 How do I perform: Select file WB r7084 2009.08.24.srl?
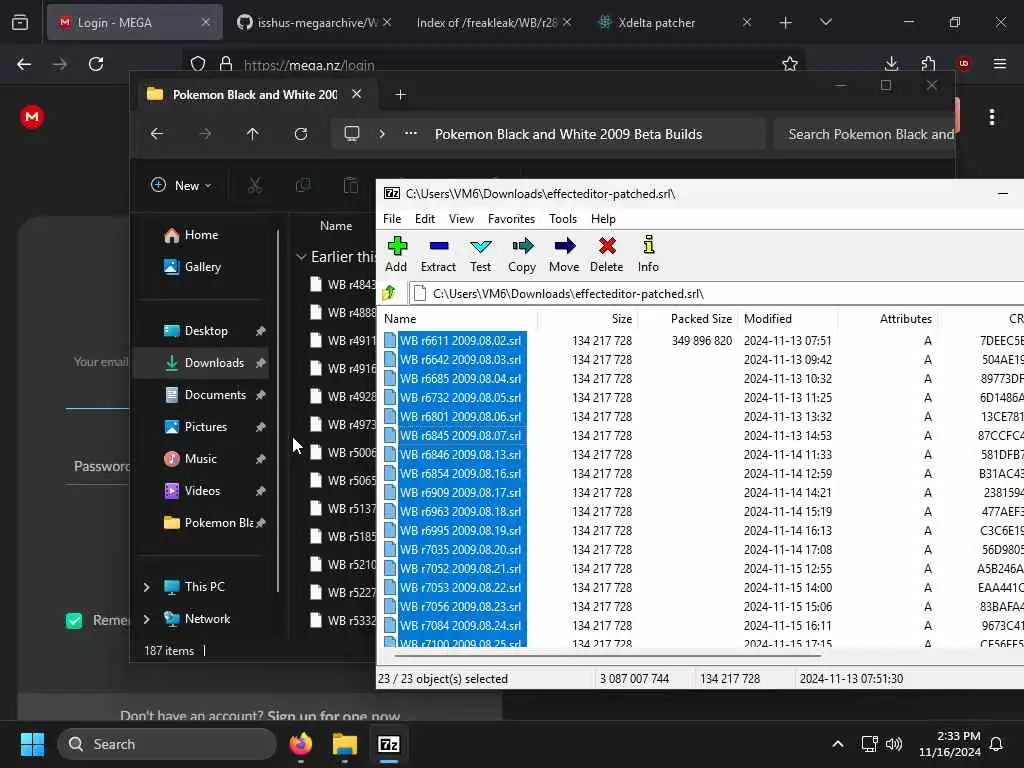coord(460,626)
